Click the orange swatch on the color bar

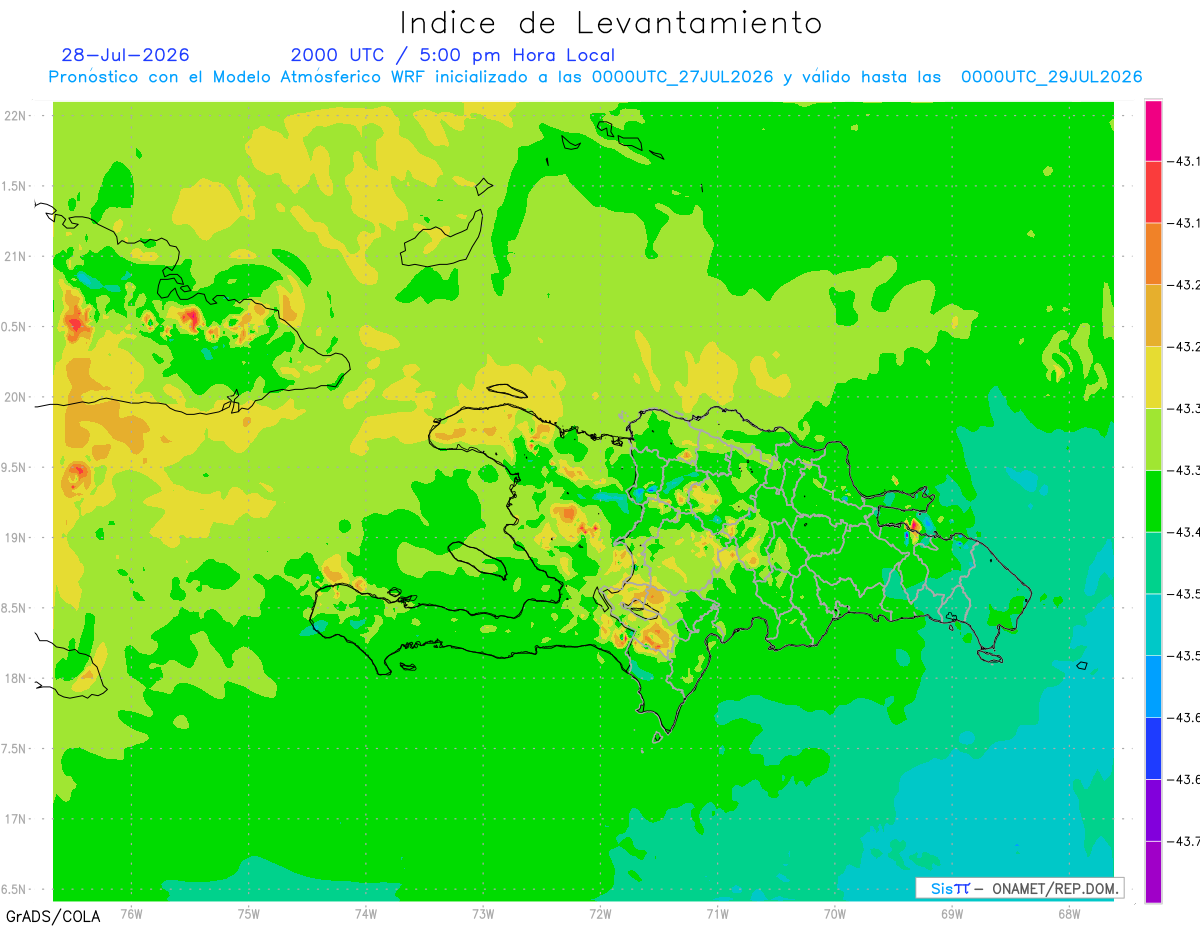pos(1153,254)
